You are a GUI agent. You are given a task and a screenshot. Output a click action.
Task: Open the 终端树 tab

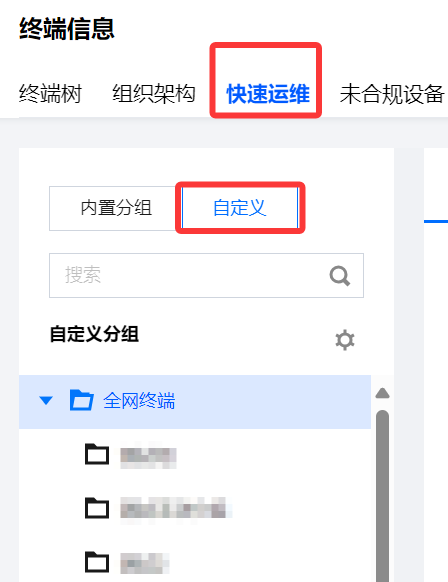pos(50,94)
